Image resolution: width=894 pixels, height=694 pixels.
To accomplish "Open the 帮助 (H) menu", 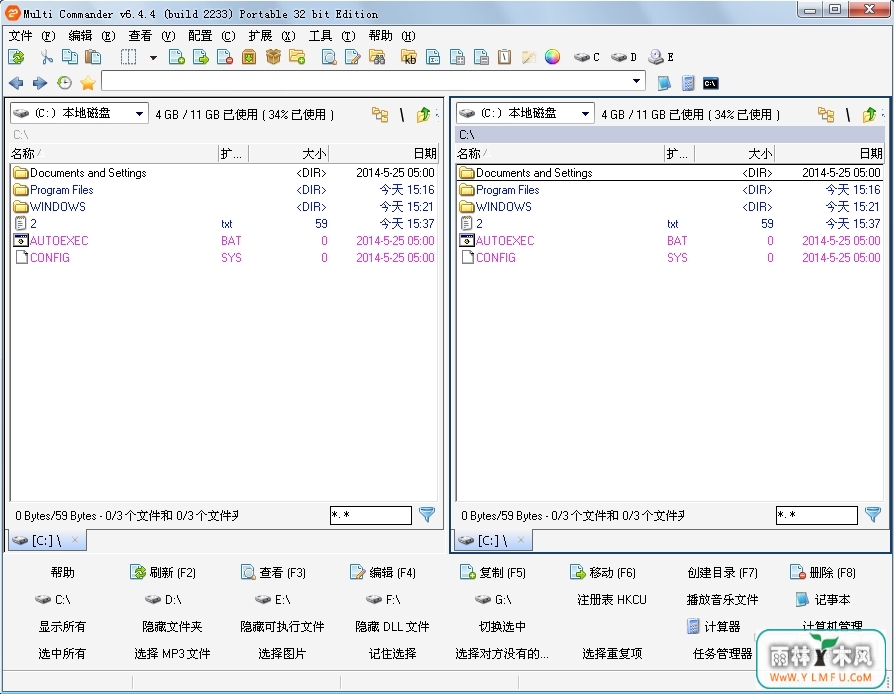I will click(x=392, y=36).
